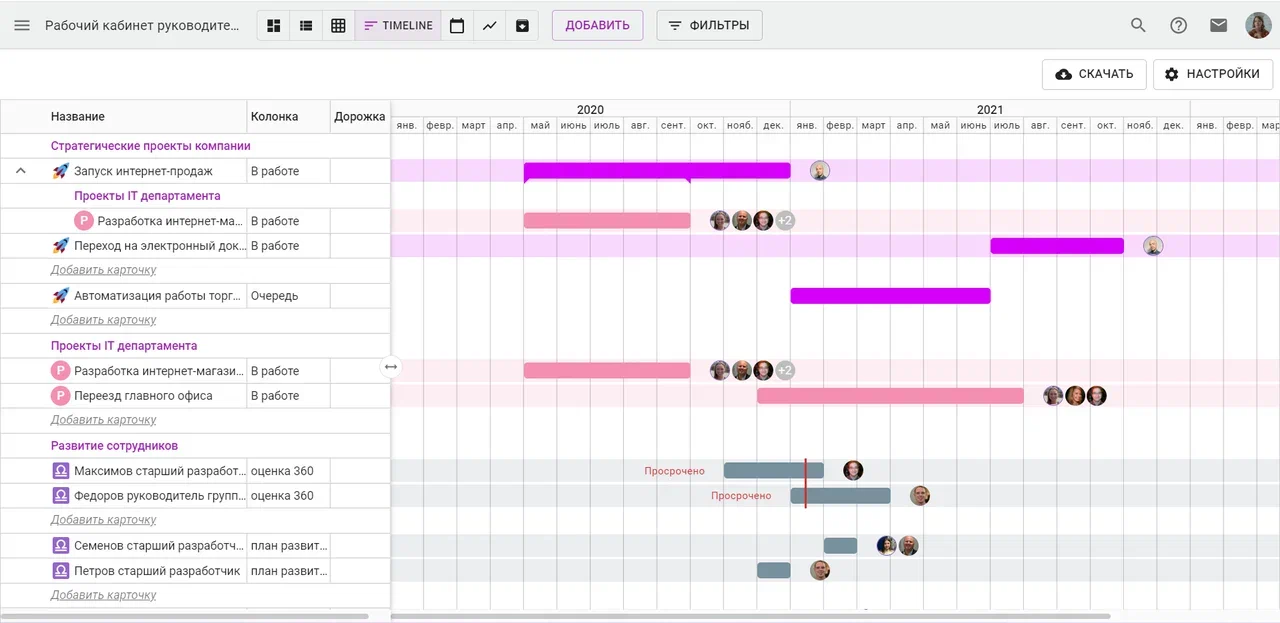Click the Очередь cell of Автоматизация row
This screenshot has width=1280, height=623.
(x=288, y=296)
